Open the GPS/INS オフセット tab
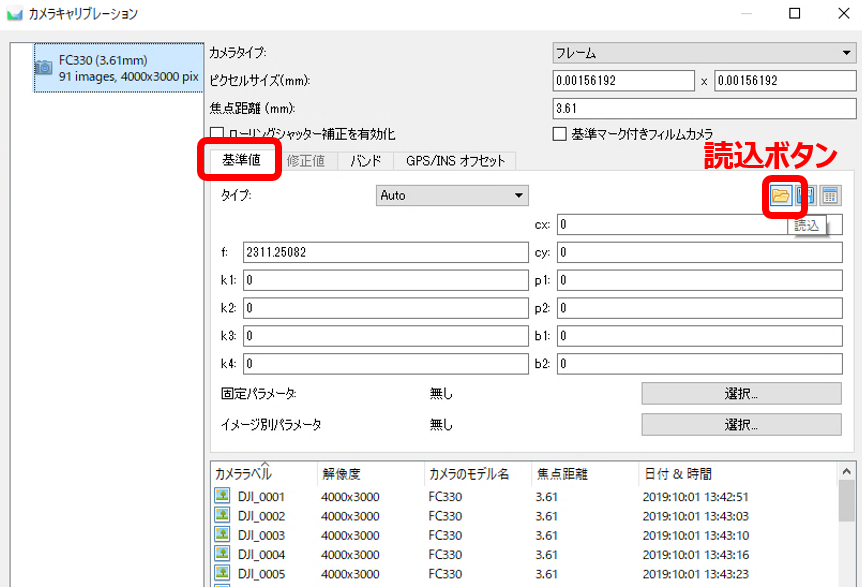 pyautogui.click(x=455, y=161)
